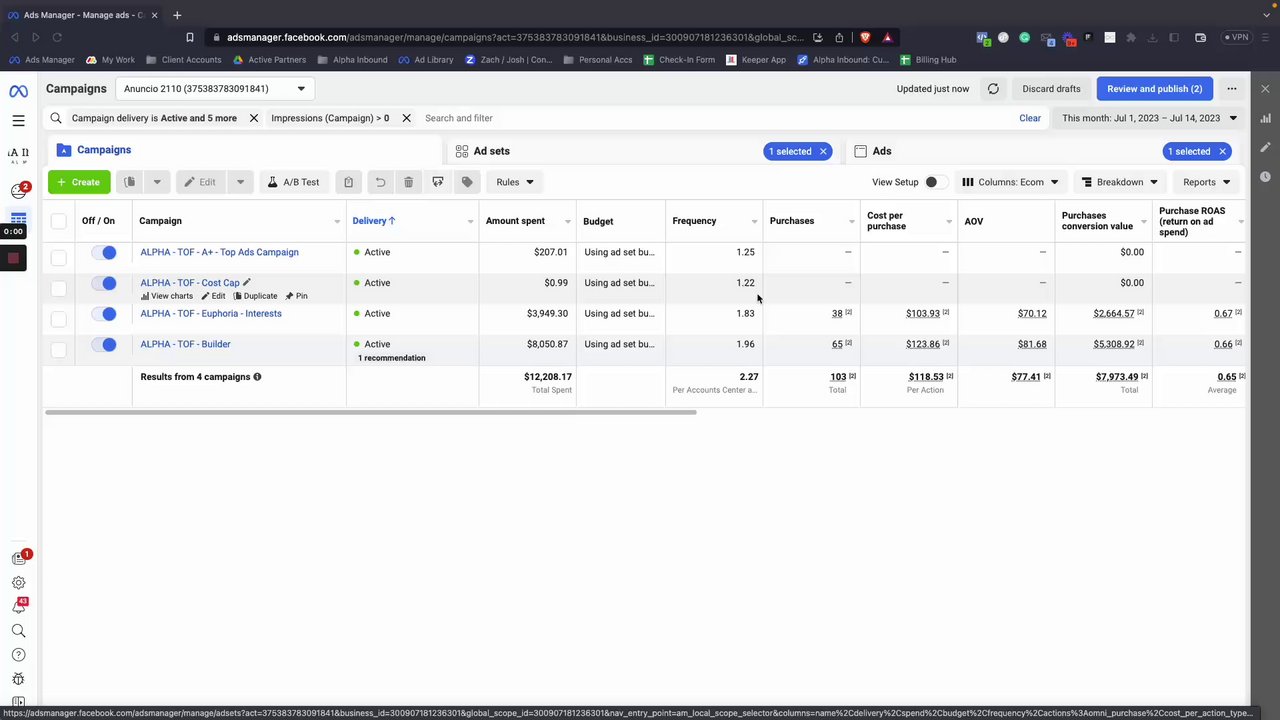The width and height of the screenshot is (1280, 720).
Task: Open the ad account selector dropdown
Action: (x=215, y=89)
